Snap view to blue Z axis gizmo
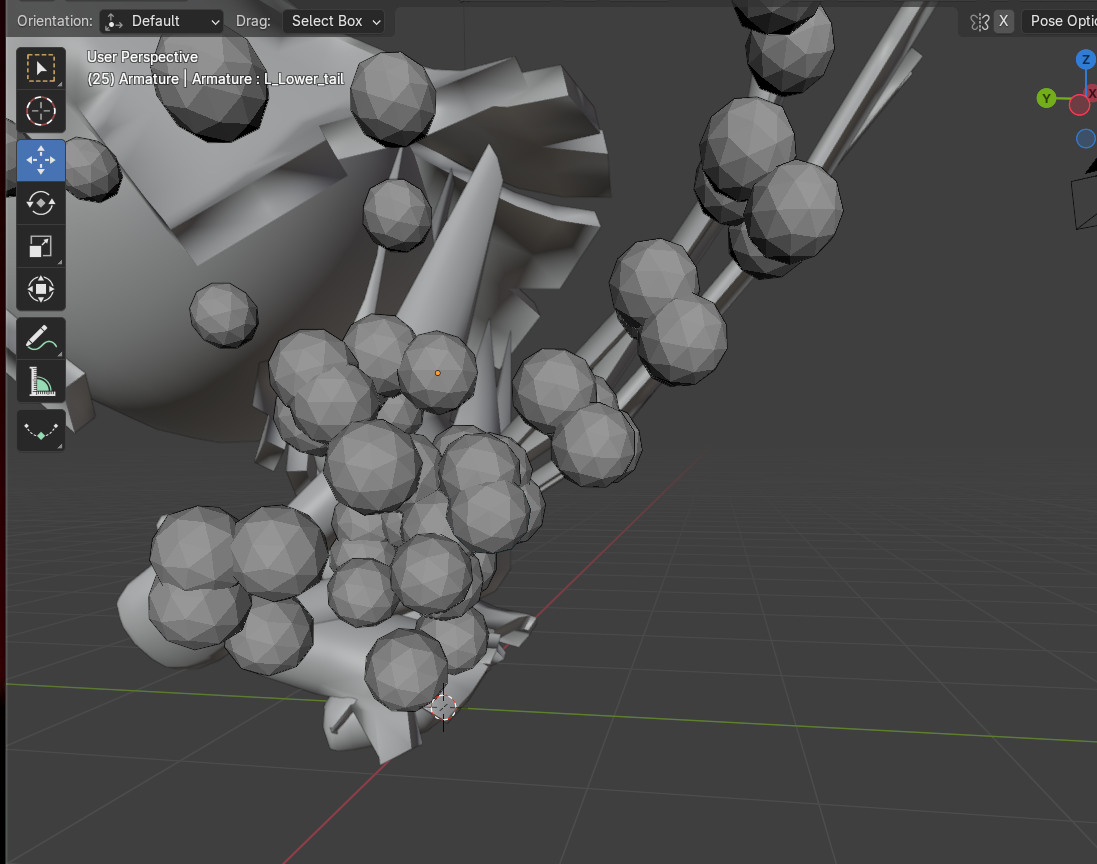The image size is (1097, 864). (1085, 59)
